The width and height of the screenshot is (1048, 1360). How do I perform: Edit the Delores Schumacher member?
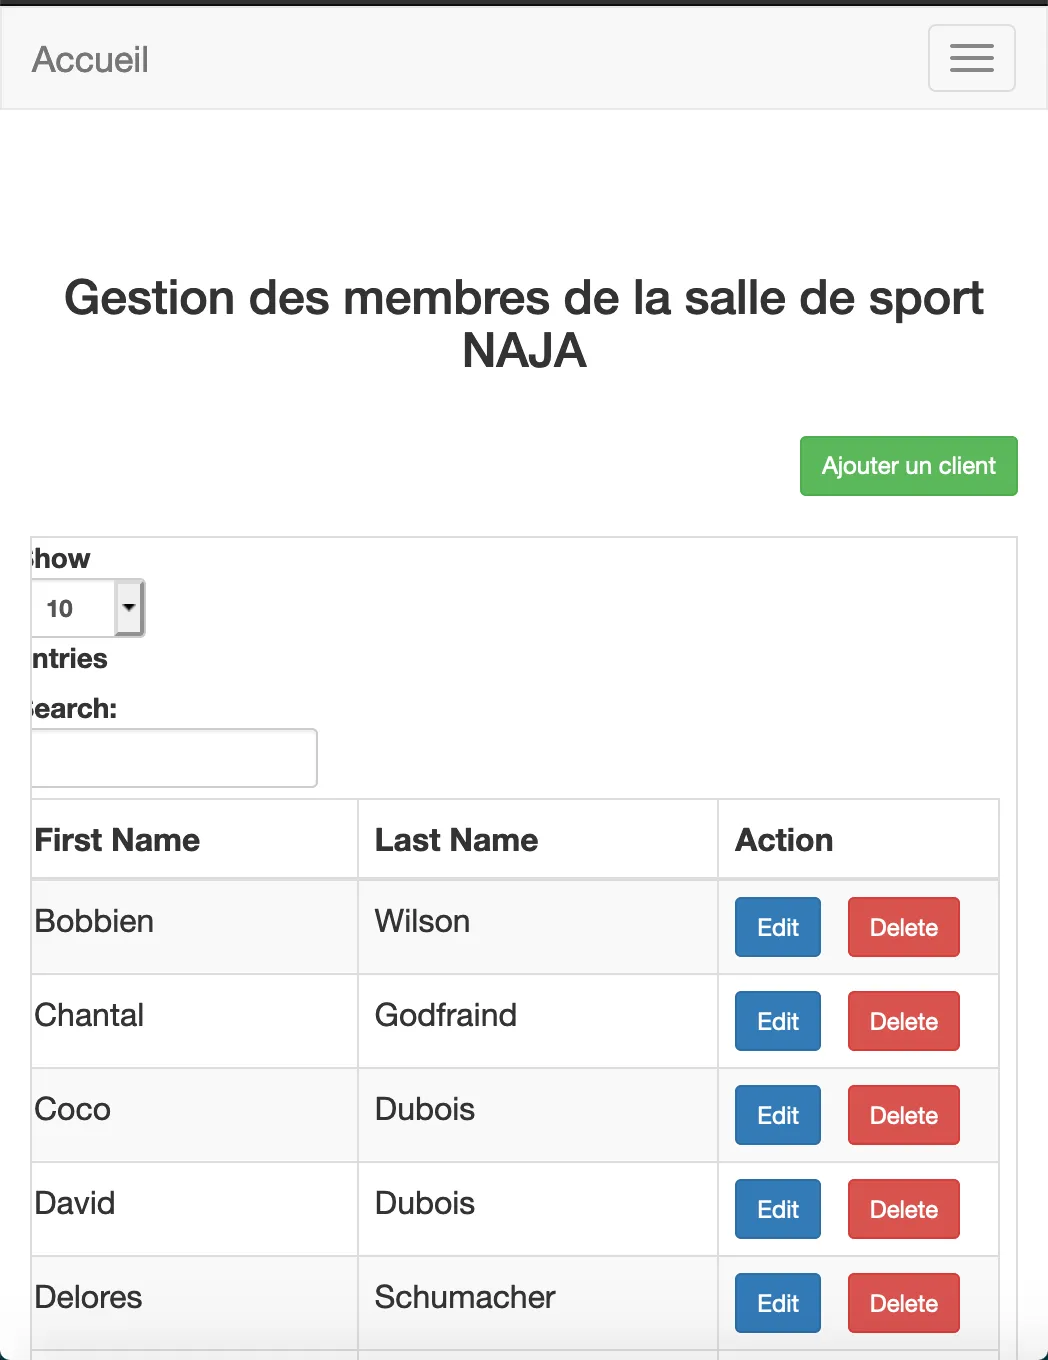click(x=777, y=1303)
